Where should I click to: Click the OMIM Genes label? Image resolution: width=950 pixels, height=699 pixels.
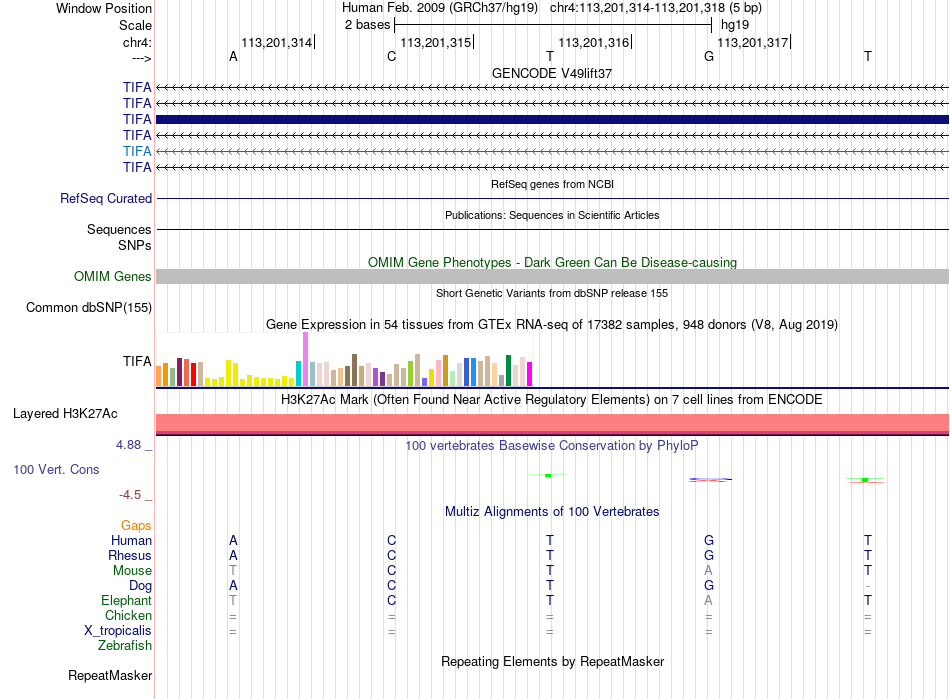tap(112, 276)
